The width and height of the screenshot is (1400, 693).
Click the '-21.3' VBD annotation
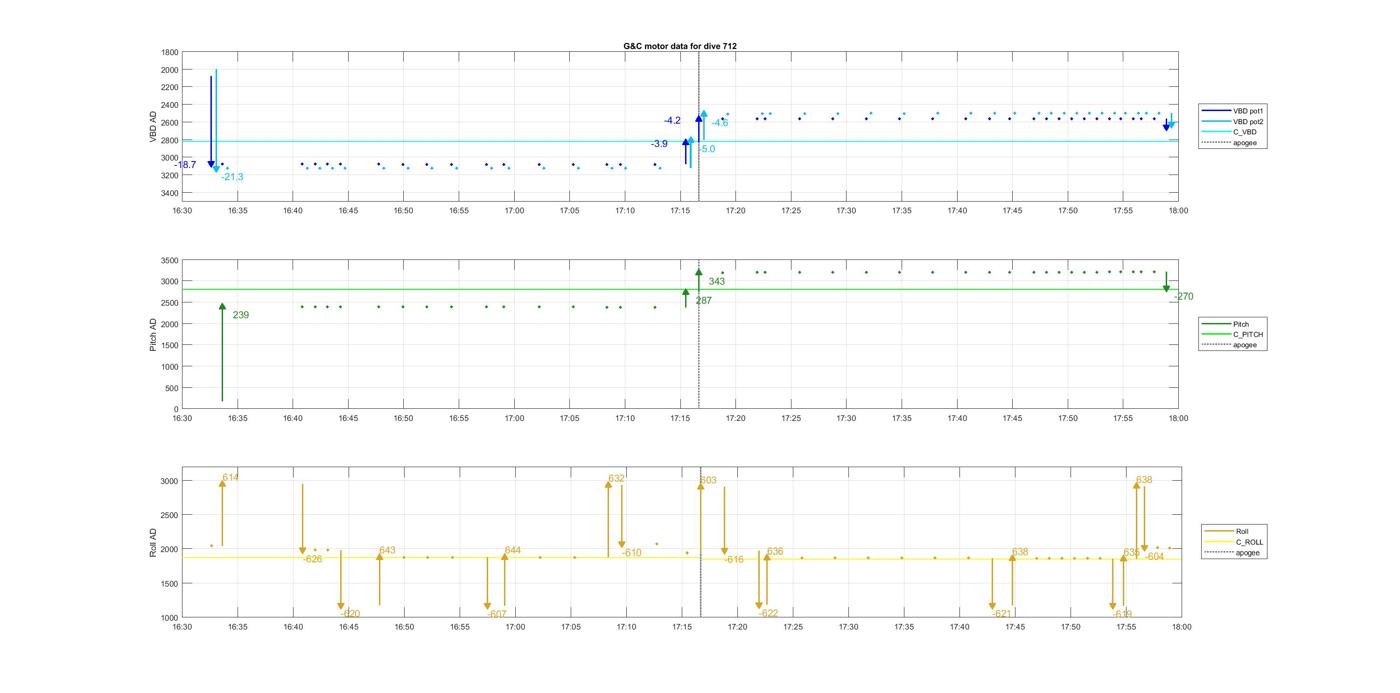[x=232, y=177]
